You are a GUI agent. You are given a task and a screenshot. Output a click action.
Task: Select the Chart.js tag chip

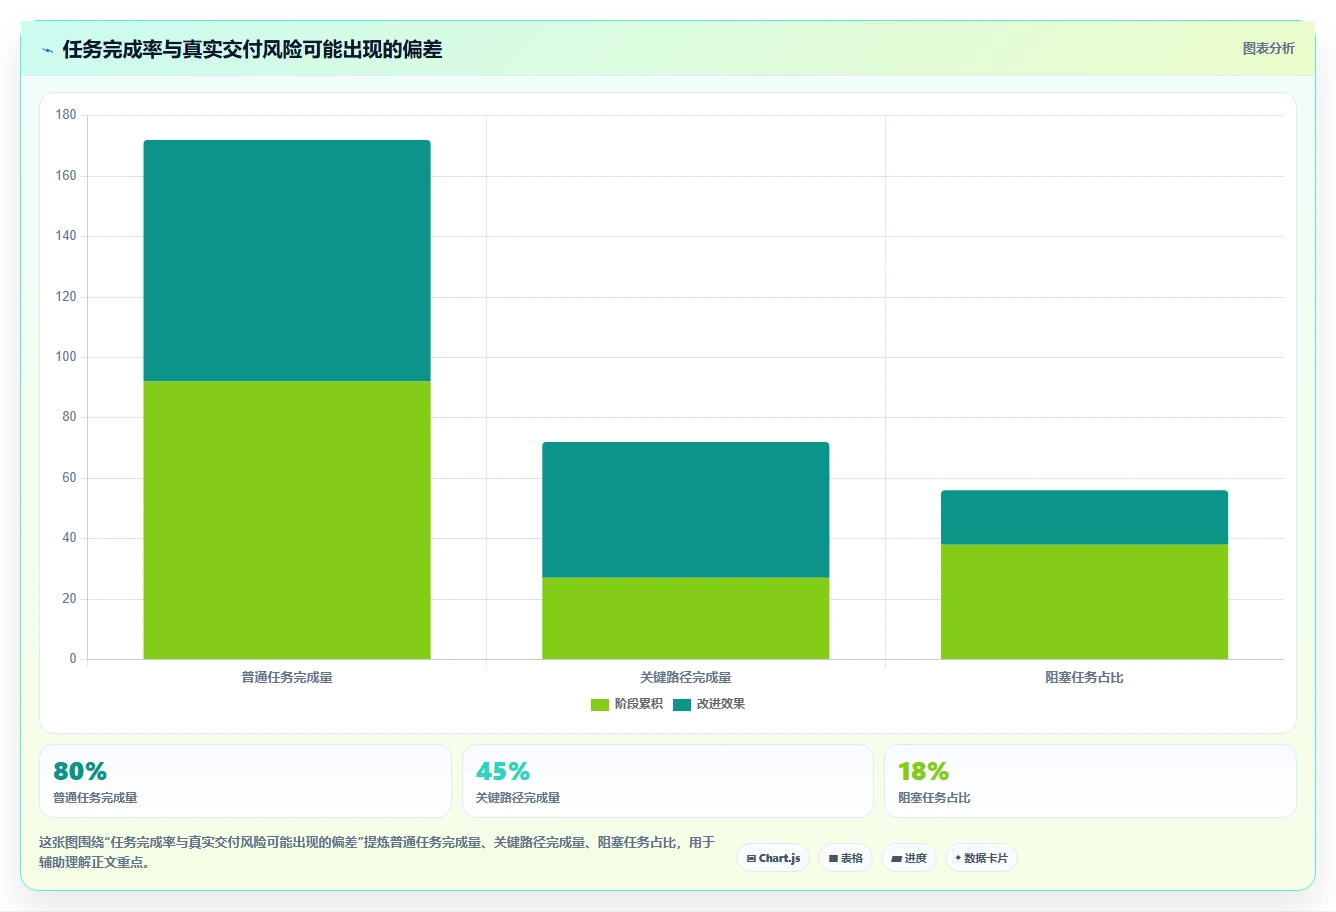(x=773, y=858)
